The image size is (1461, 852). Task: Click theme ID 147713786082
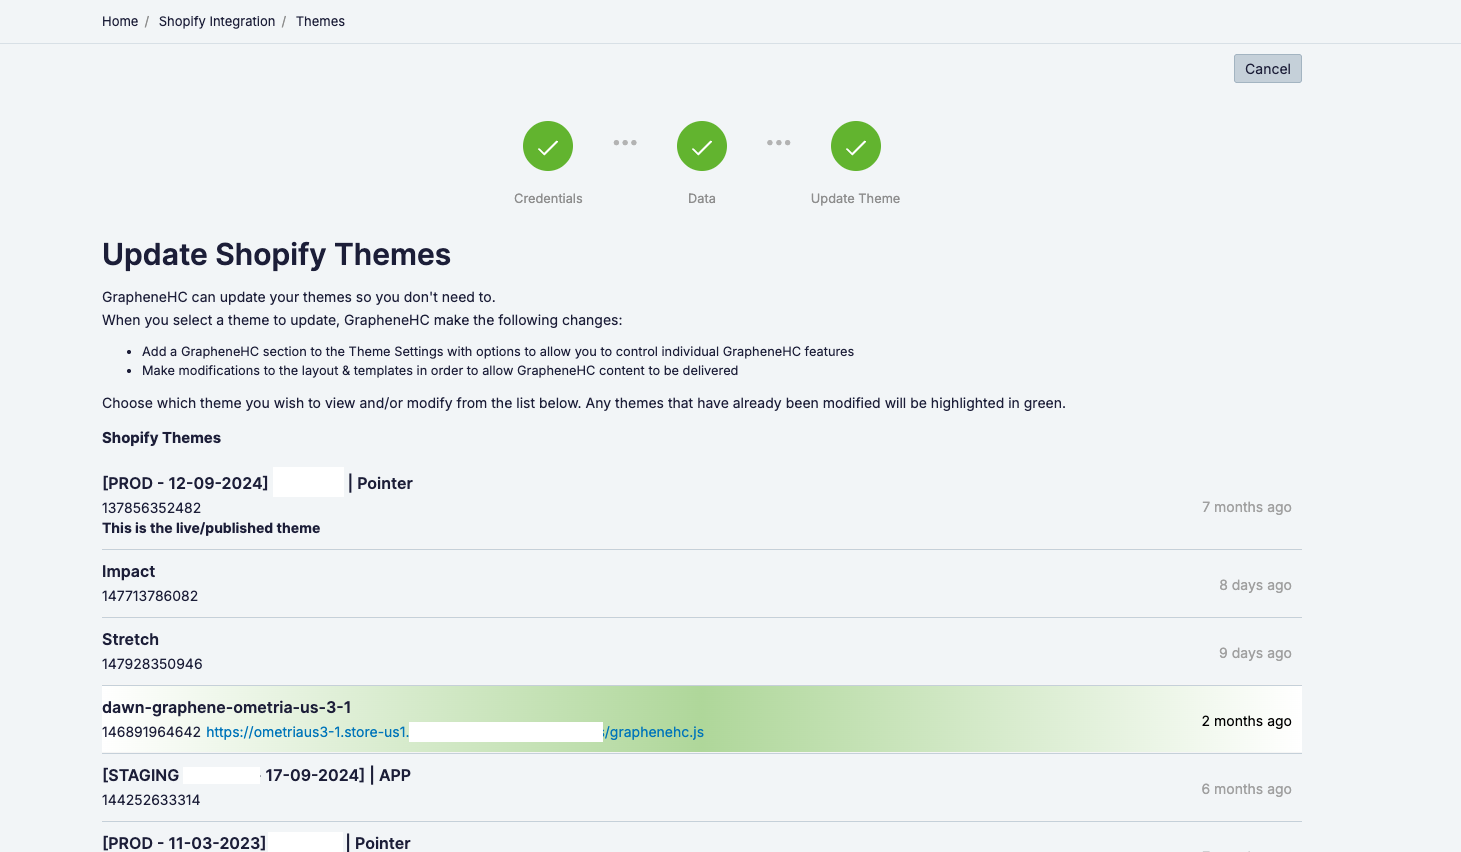(150, 596)
